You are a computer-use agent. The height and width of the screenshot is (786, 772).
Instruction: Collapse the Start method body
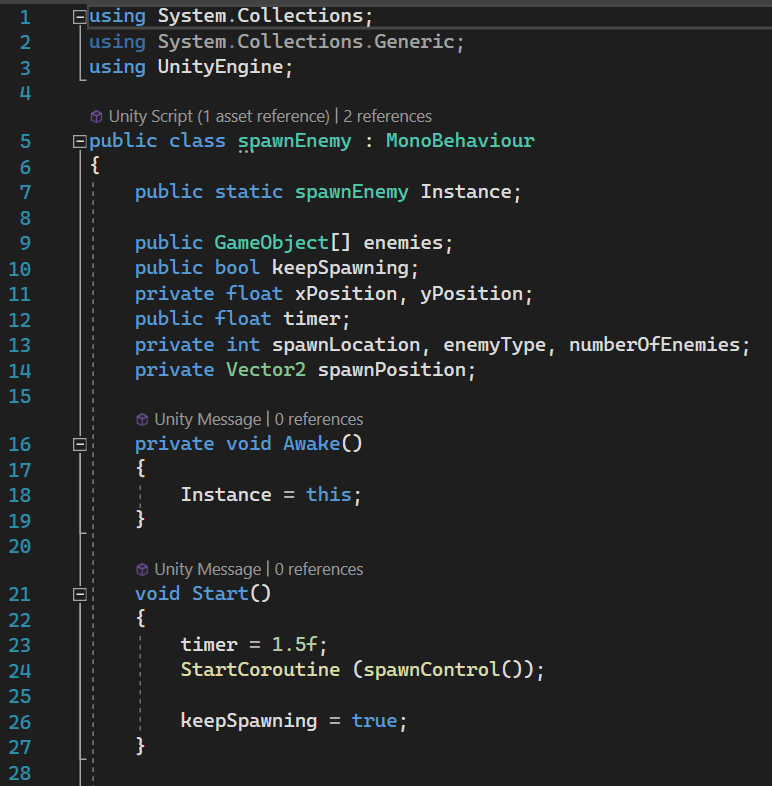[80, 595]
